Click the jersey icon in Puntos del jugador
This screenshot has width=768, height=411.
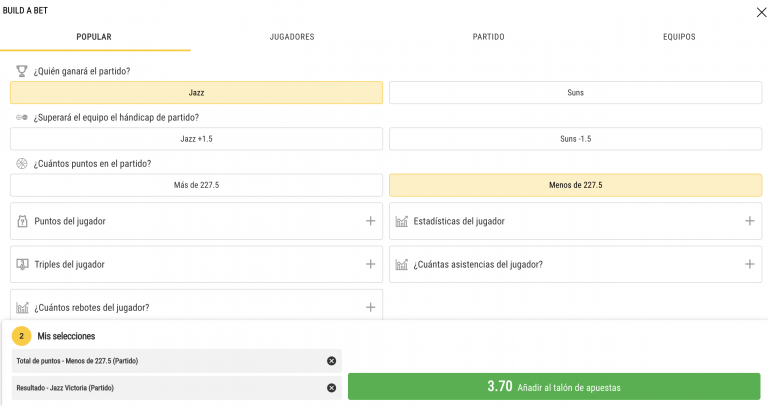[23, 221]
